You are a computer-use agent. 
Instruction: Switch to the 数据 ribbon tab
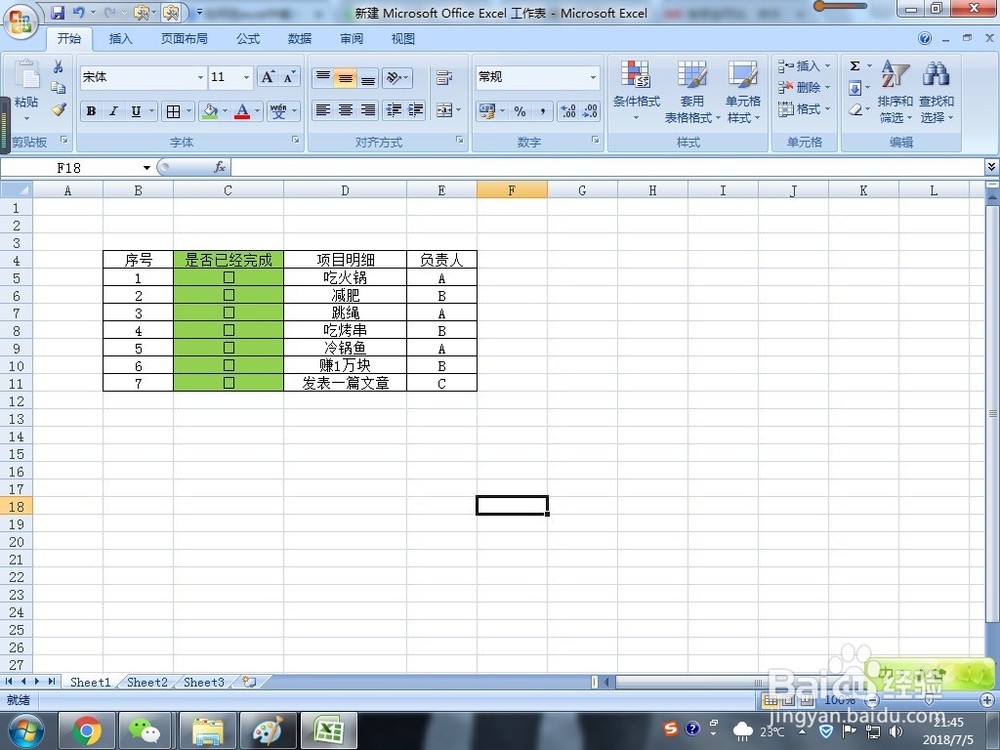[x=299, y=39]
